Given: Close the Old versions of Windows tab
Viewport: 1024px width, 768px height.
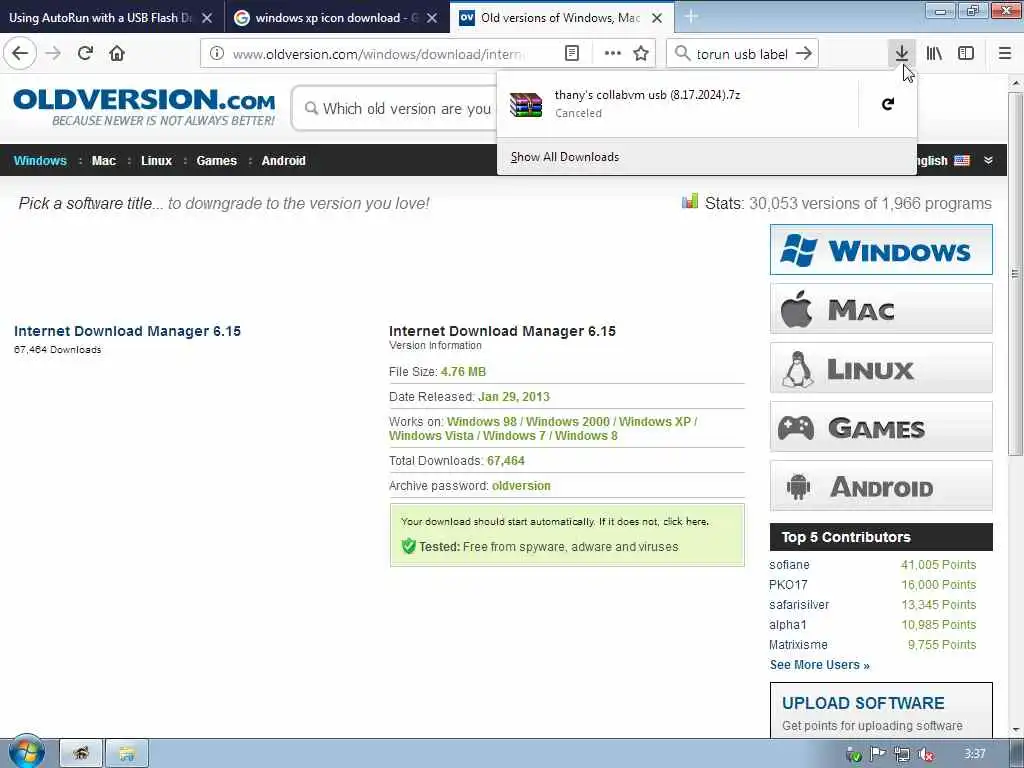Looking at the screenshot, I should 657,18.
